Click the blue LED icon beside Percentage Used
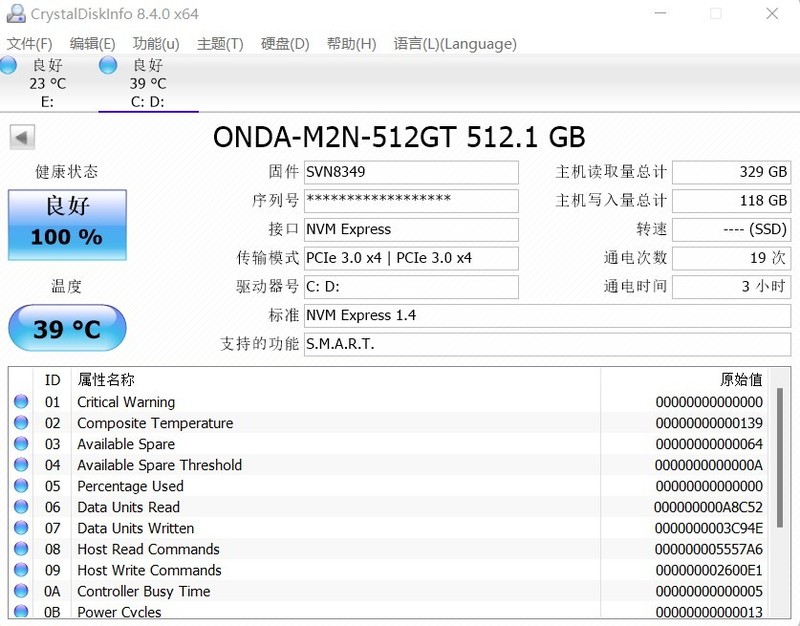The image size is (800, 626). point(21,486)
